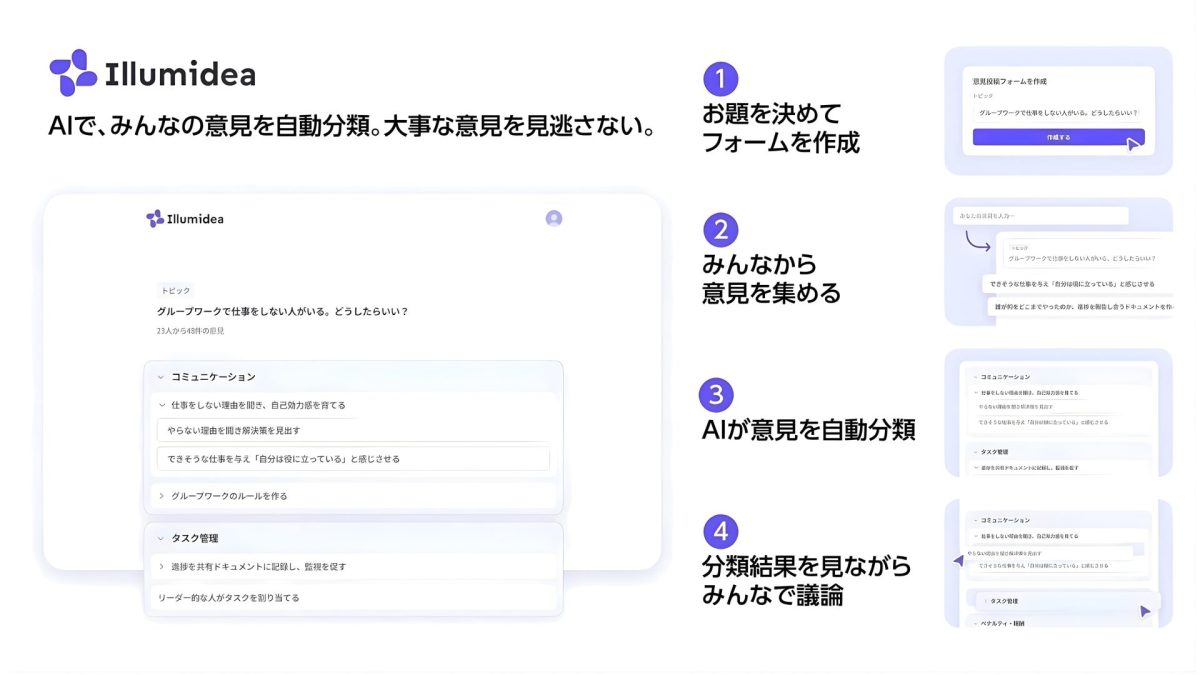Screen dimensions: 1200x675
Task: Click the opinion entry field in step 2 preview
Action: click(1040, 216)
